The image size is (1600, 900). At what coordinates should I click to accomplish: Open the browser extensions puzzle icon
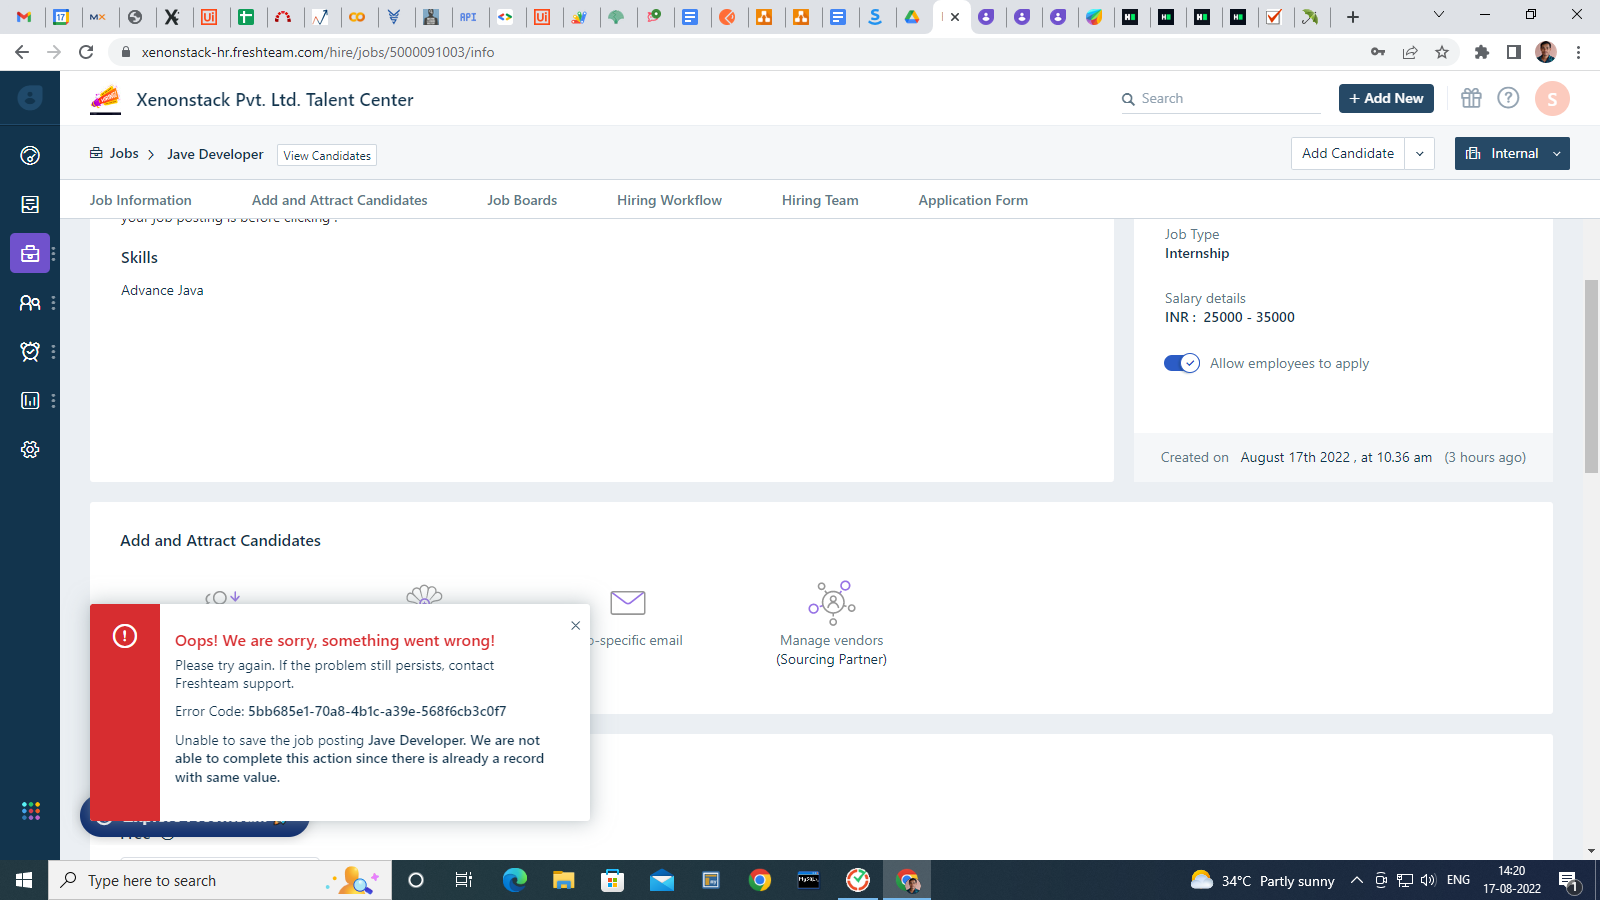pos(1482,52)
